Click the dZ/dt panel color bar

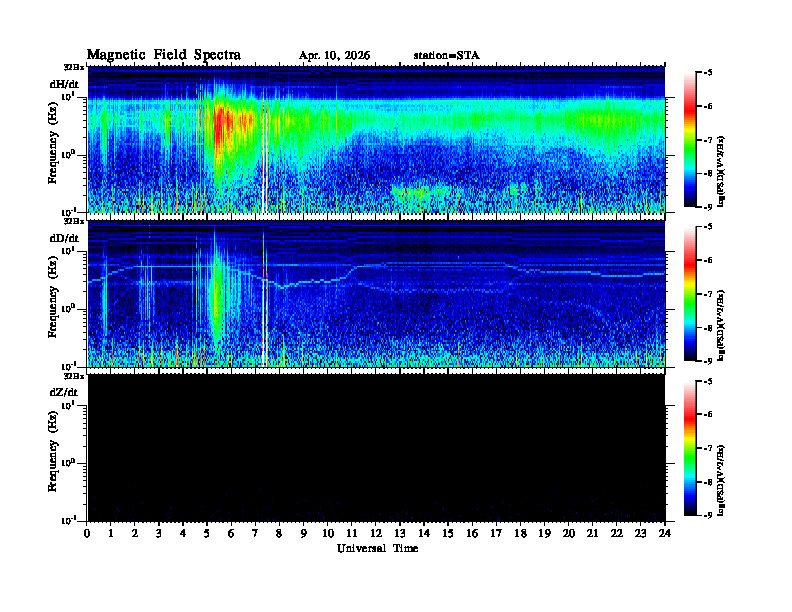pyautogui.click(x=690, y=448)
